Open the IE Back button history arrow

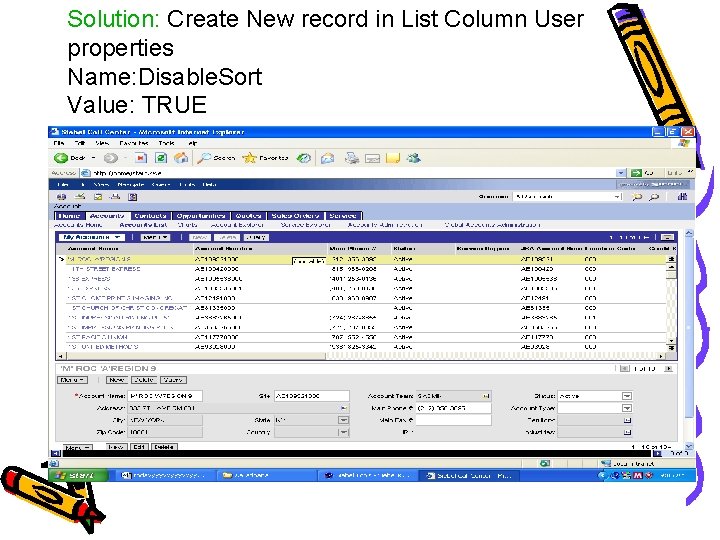point(93,158)
